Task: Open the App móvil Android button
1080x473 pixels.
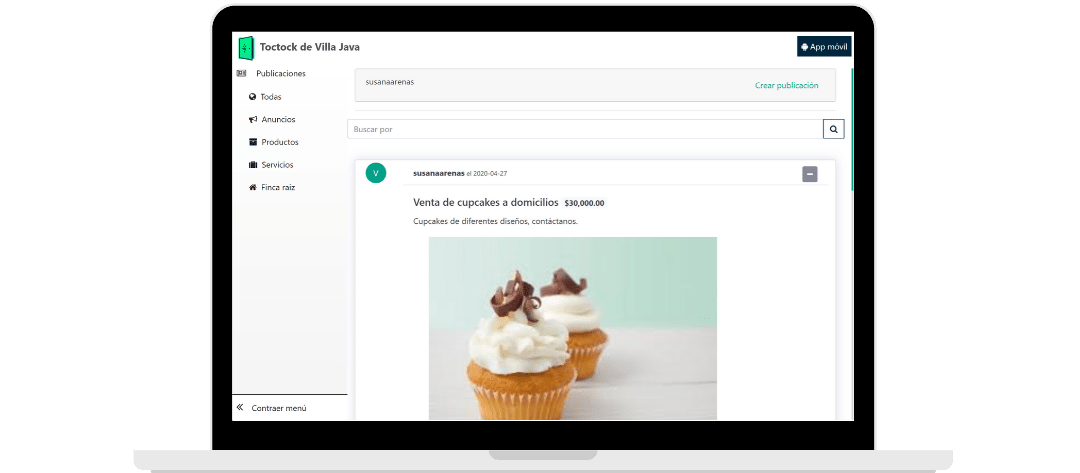Action: pos(823,47)
